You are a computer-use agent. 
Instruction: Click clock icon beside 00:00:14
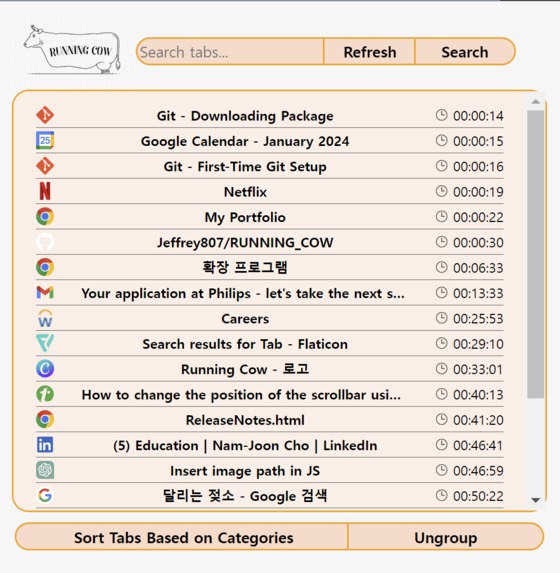pos(442,115)
